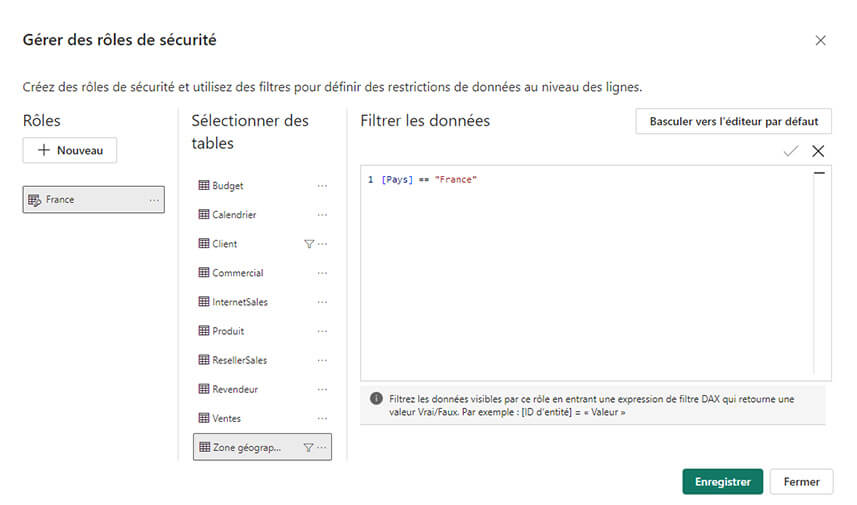Close the Gérer des rôles de sécurité dialog

click(x=820, y=40)
